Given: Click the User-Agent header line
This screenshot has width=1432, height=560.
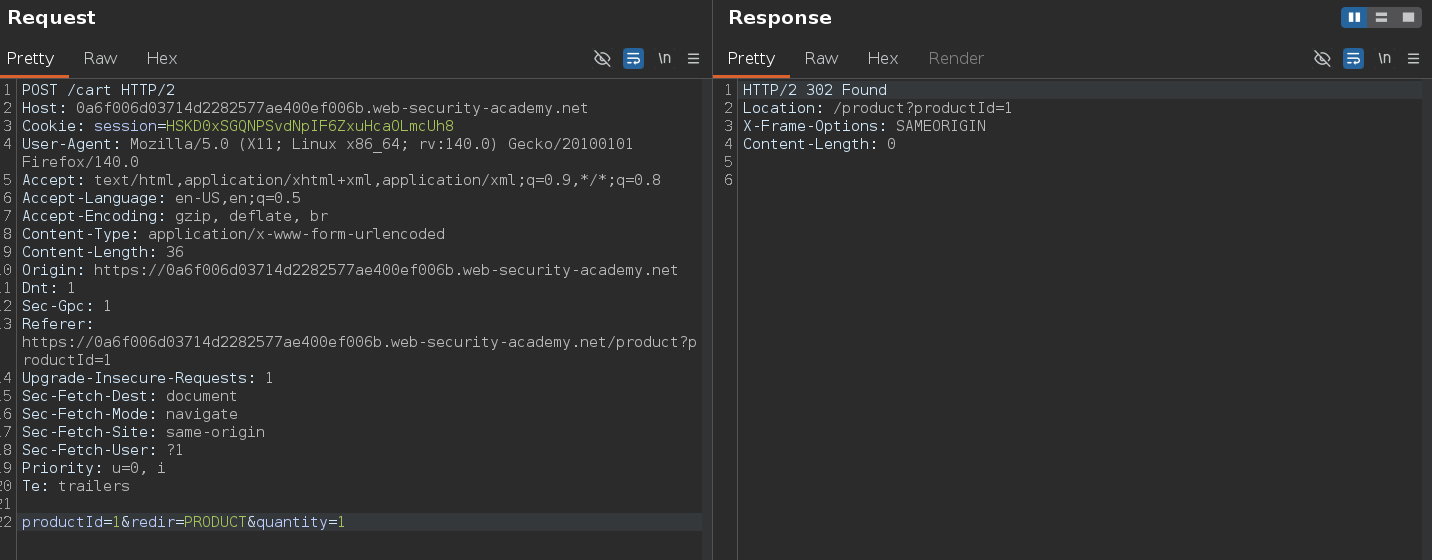Looking at the screenshot, I should coord(327,153).
